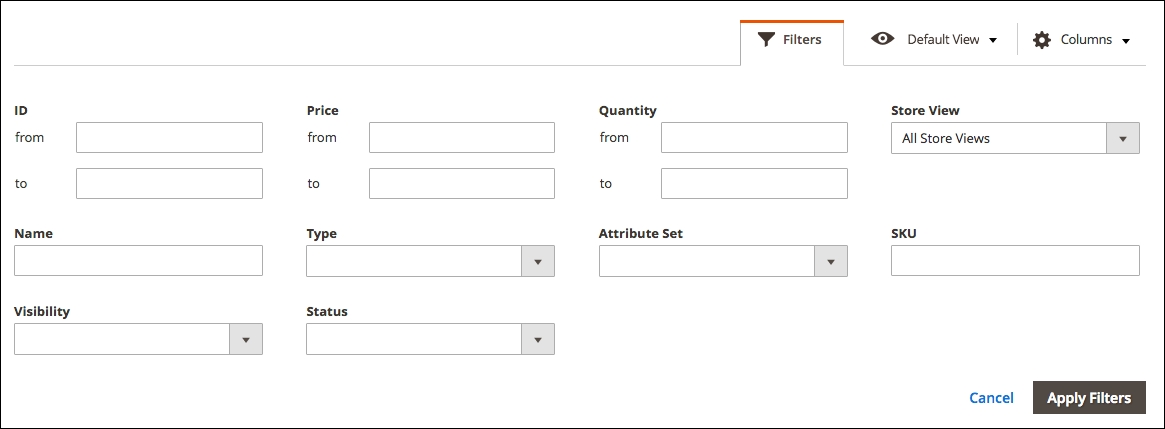This screenshot has height=429, width=1165.
Task: Open the Default View dropdown
Action: (x=934, y=39)
